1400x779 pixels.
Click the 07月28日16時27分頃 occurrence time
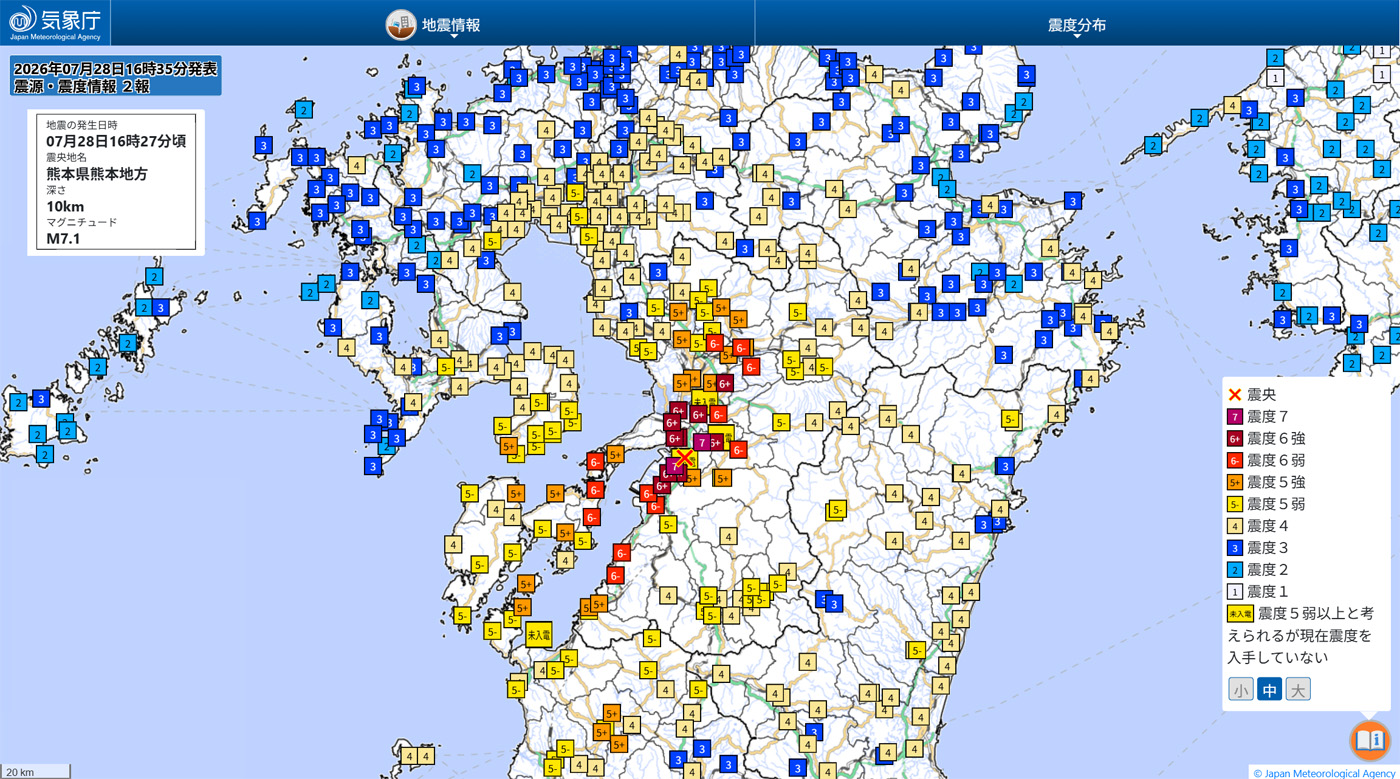[116, 142]
